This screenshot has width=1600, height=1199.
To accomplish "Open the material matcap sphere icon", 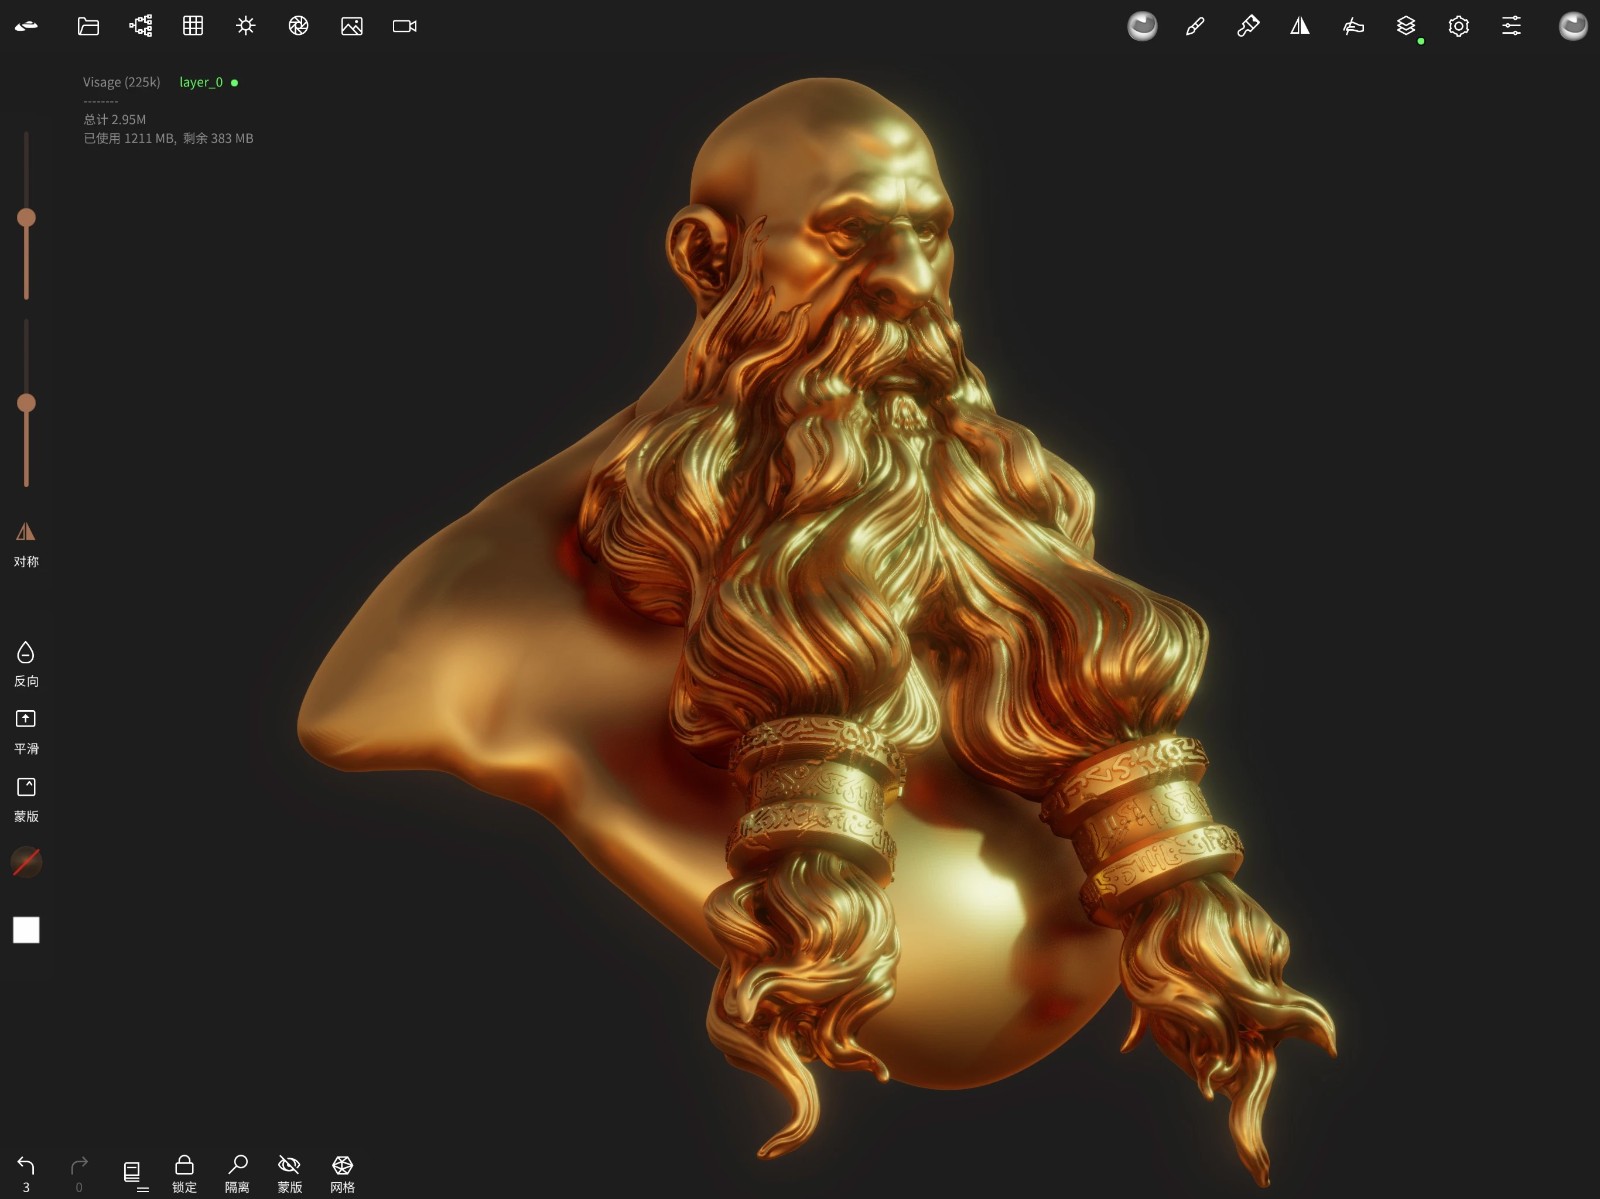I will (x=1142, y=26).
